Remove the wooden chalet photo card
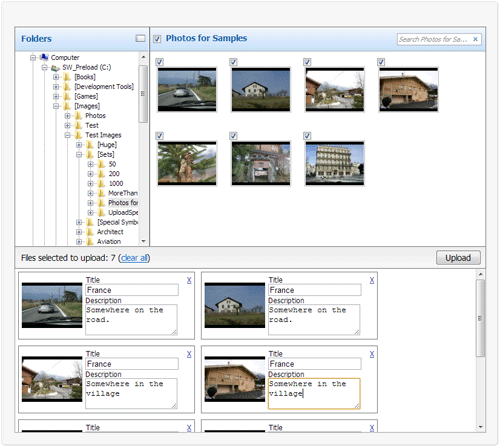Viewport: 500px width, 446px height. [x=372, y=354]
